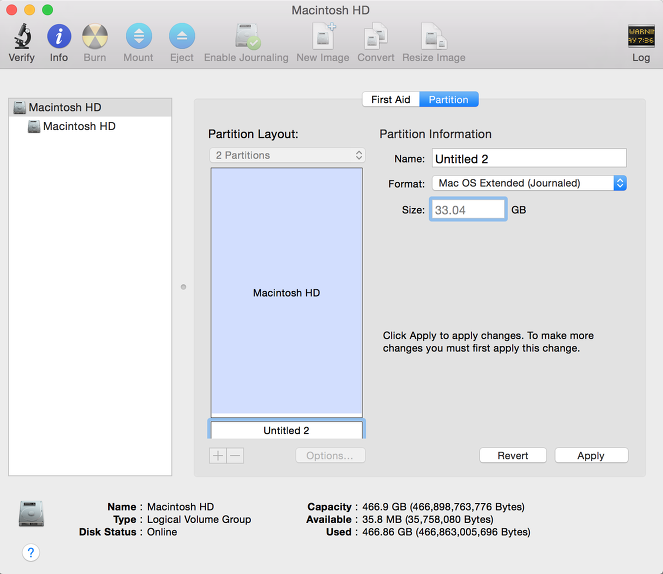Click the Capacity value 466.9 GB text
The image size is (663, 574).
443,506
